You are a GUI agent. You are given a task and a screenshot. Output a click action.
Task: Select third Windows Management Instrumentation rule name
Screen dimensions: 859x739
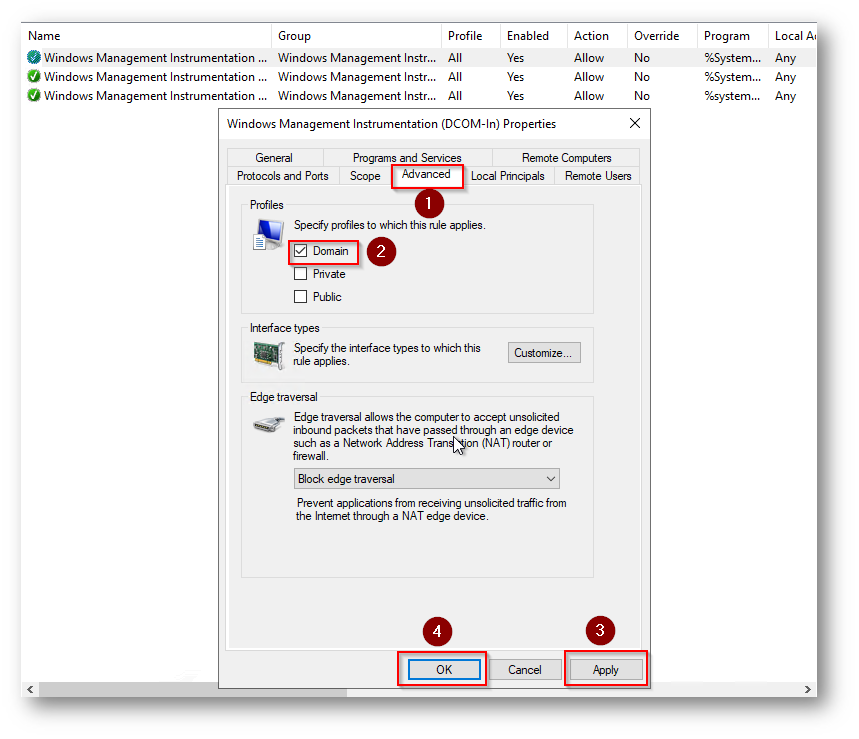(x=155, y=95)
